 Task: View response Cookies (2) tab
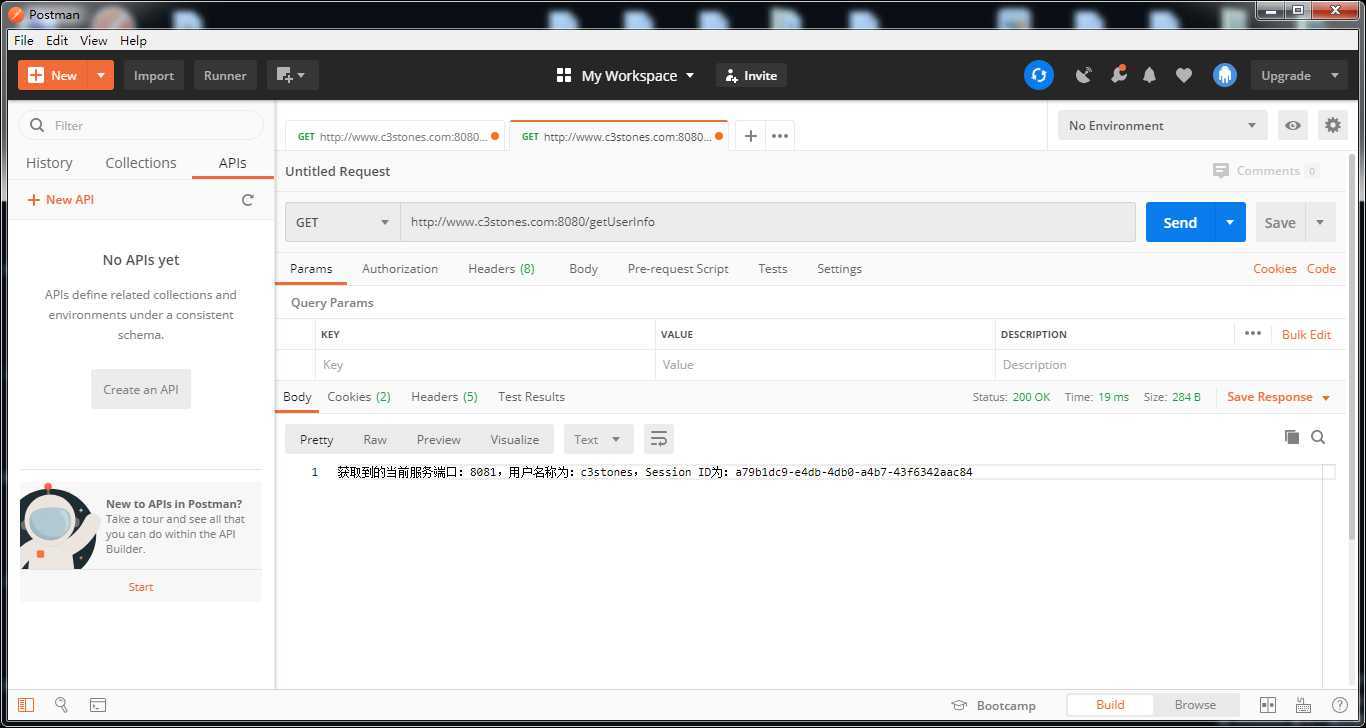pyautogui.click(x=359, y=397)
